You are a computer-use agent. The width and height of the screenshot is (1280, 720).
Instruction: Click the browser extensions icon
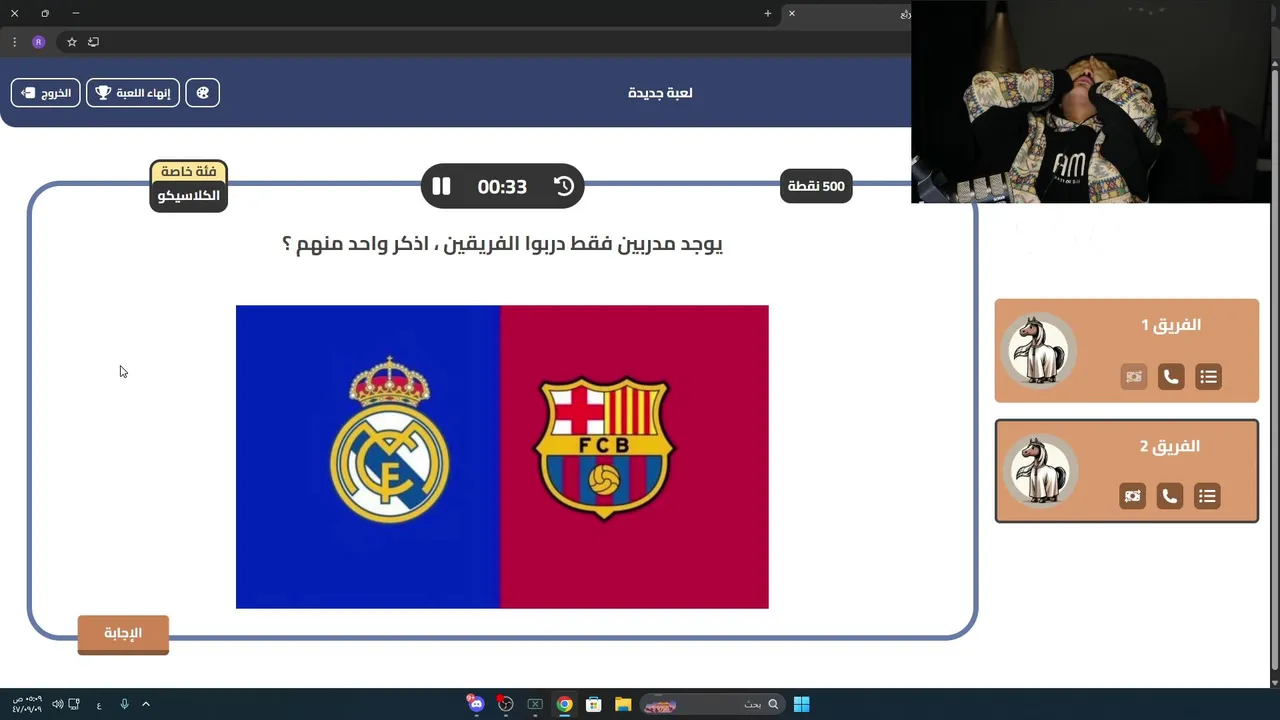click(94, 42)
